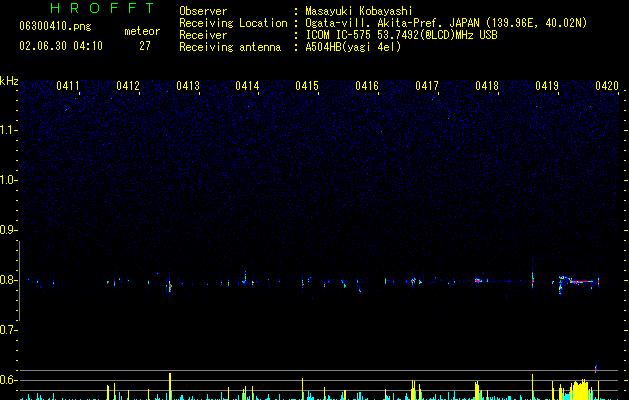This screenshot has height=400, width=629.
Task: Click antenna value A504HB(yagi 4el)
Action: [x=353, y=47]
